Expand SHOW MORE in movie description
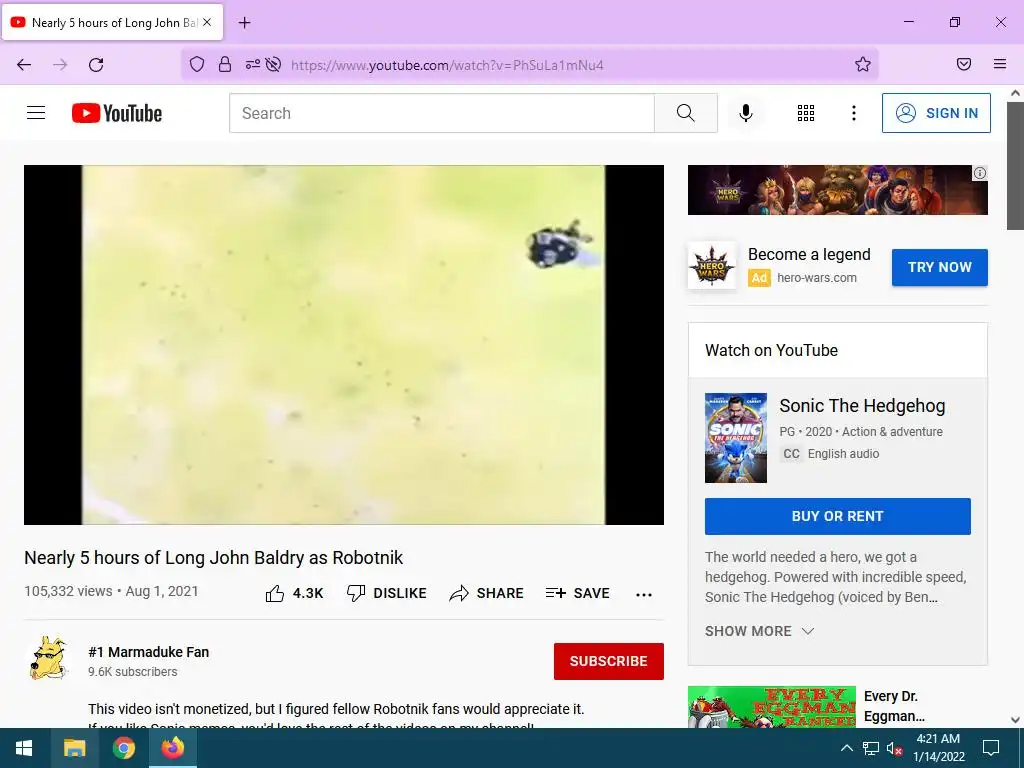 pos(760,631)
